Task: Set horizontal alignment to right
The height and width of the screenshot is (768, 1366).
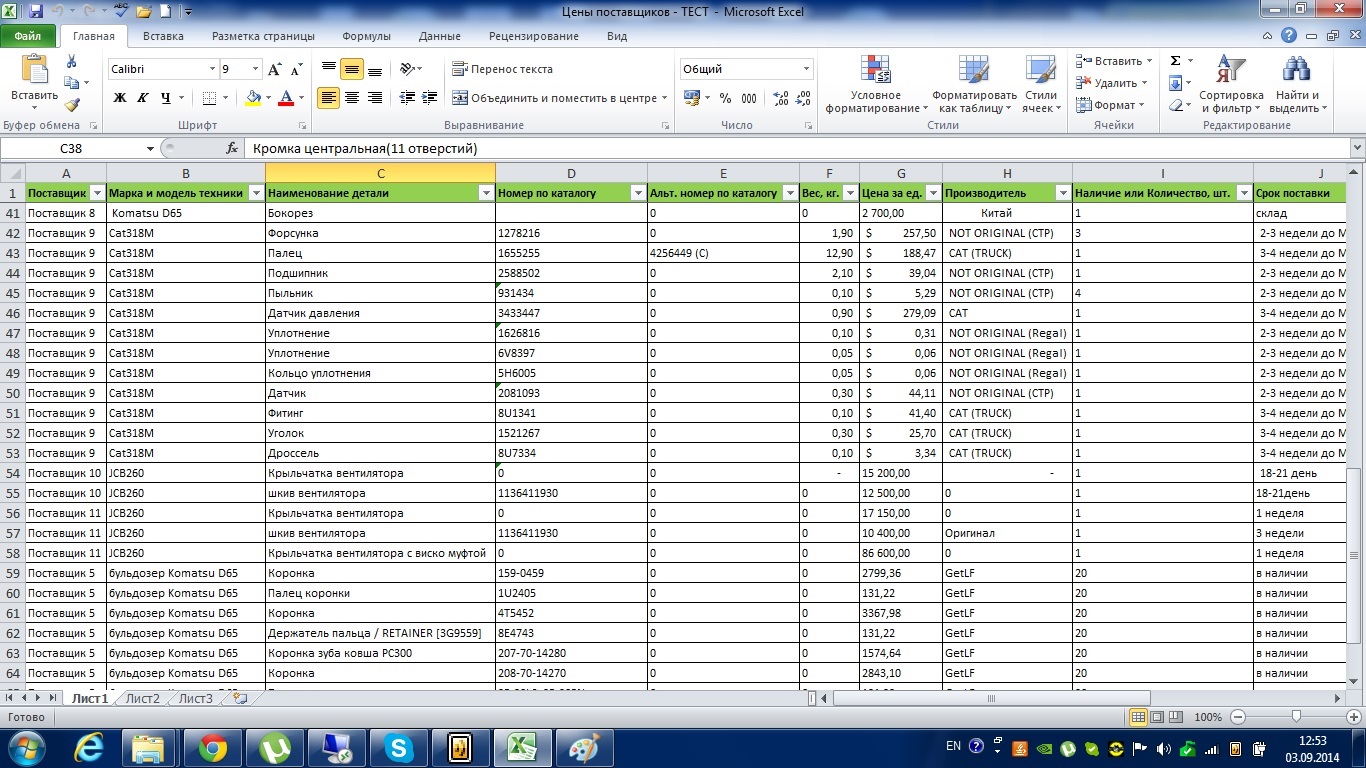Action: [x=374, y=98]
